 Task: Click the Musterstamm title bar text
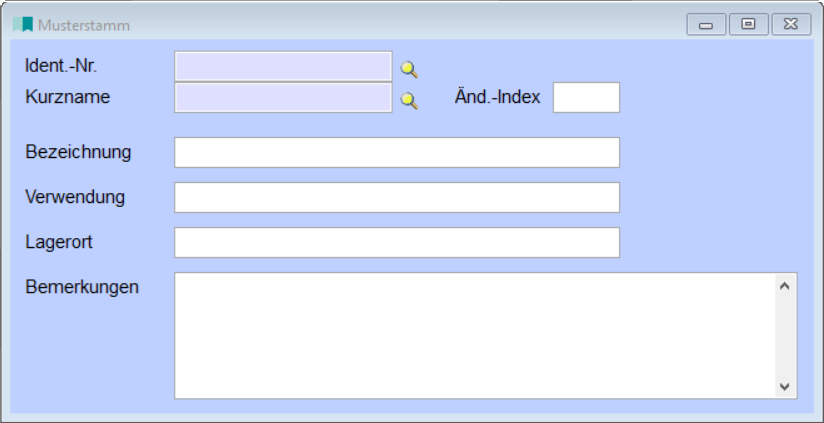point(84,24)
